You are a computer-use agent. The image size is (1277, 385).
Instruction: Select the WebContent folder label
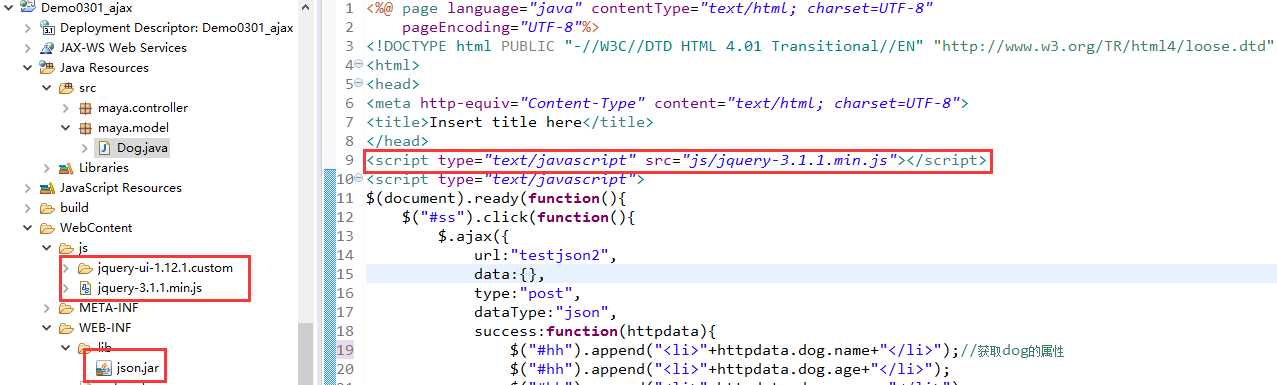coord(96,227)
